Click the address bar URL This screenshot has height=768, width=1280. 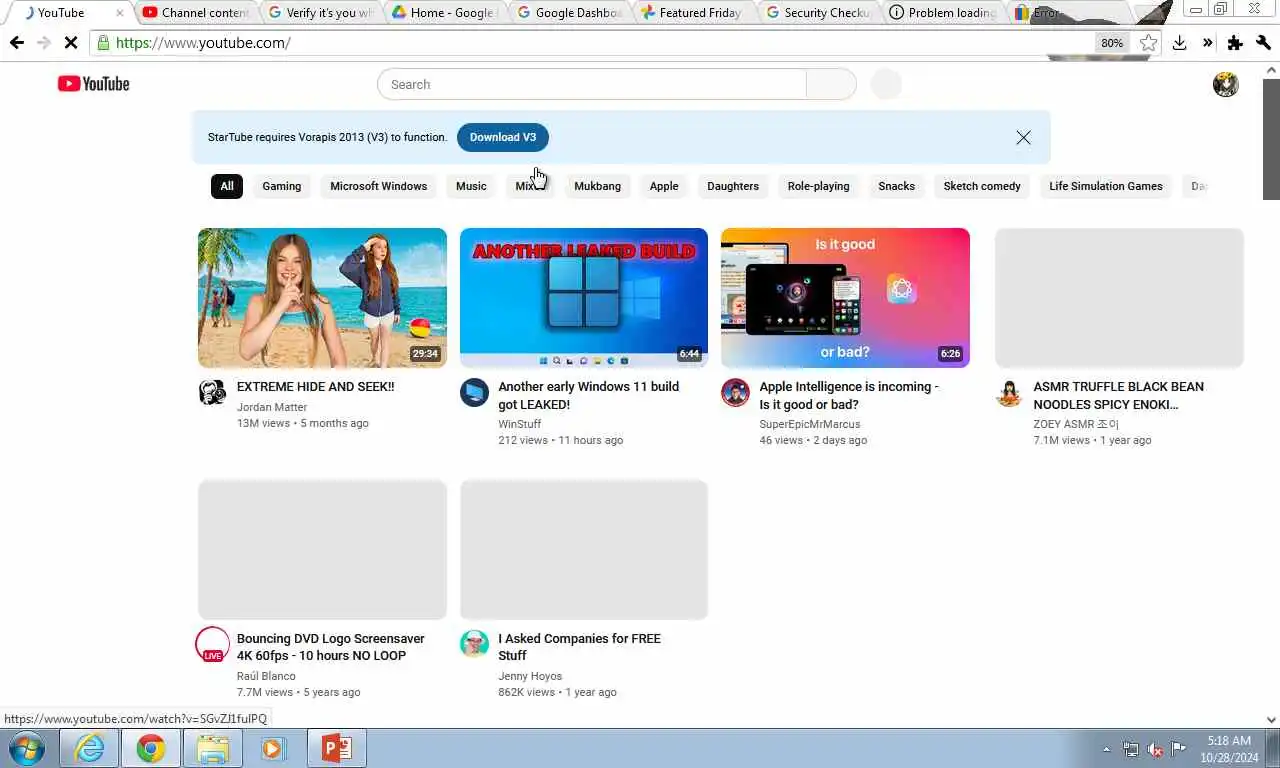(203, 43)
